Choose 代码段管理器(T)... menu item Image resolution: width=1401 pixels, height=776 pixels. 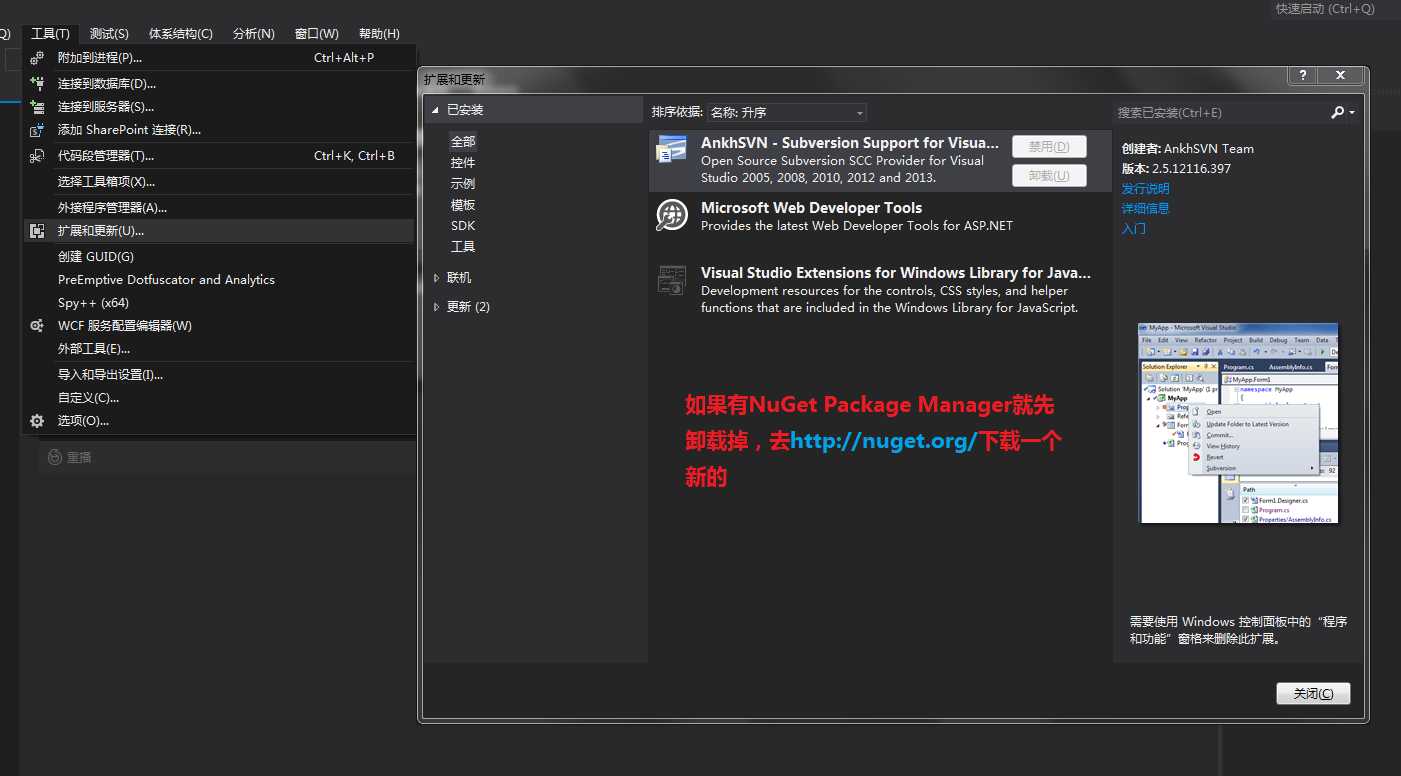click(x=219, y=156)
